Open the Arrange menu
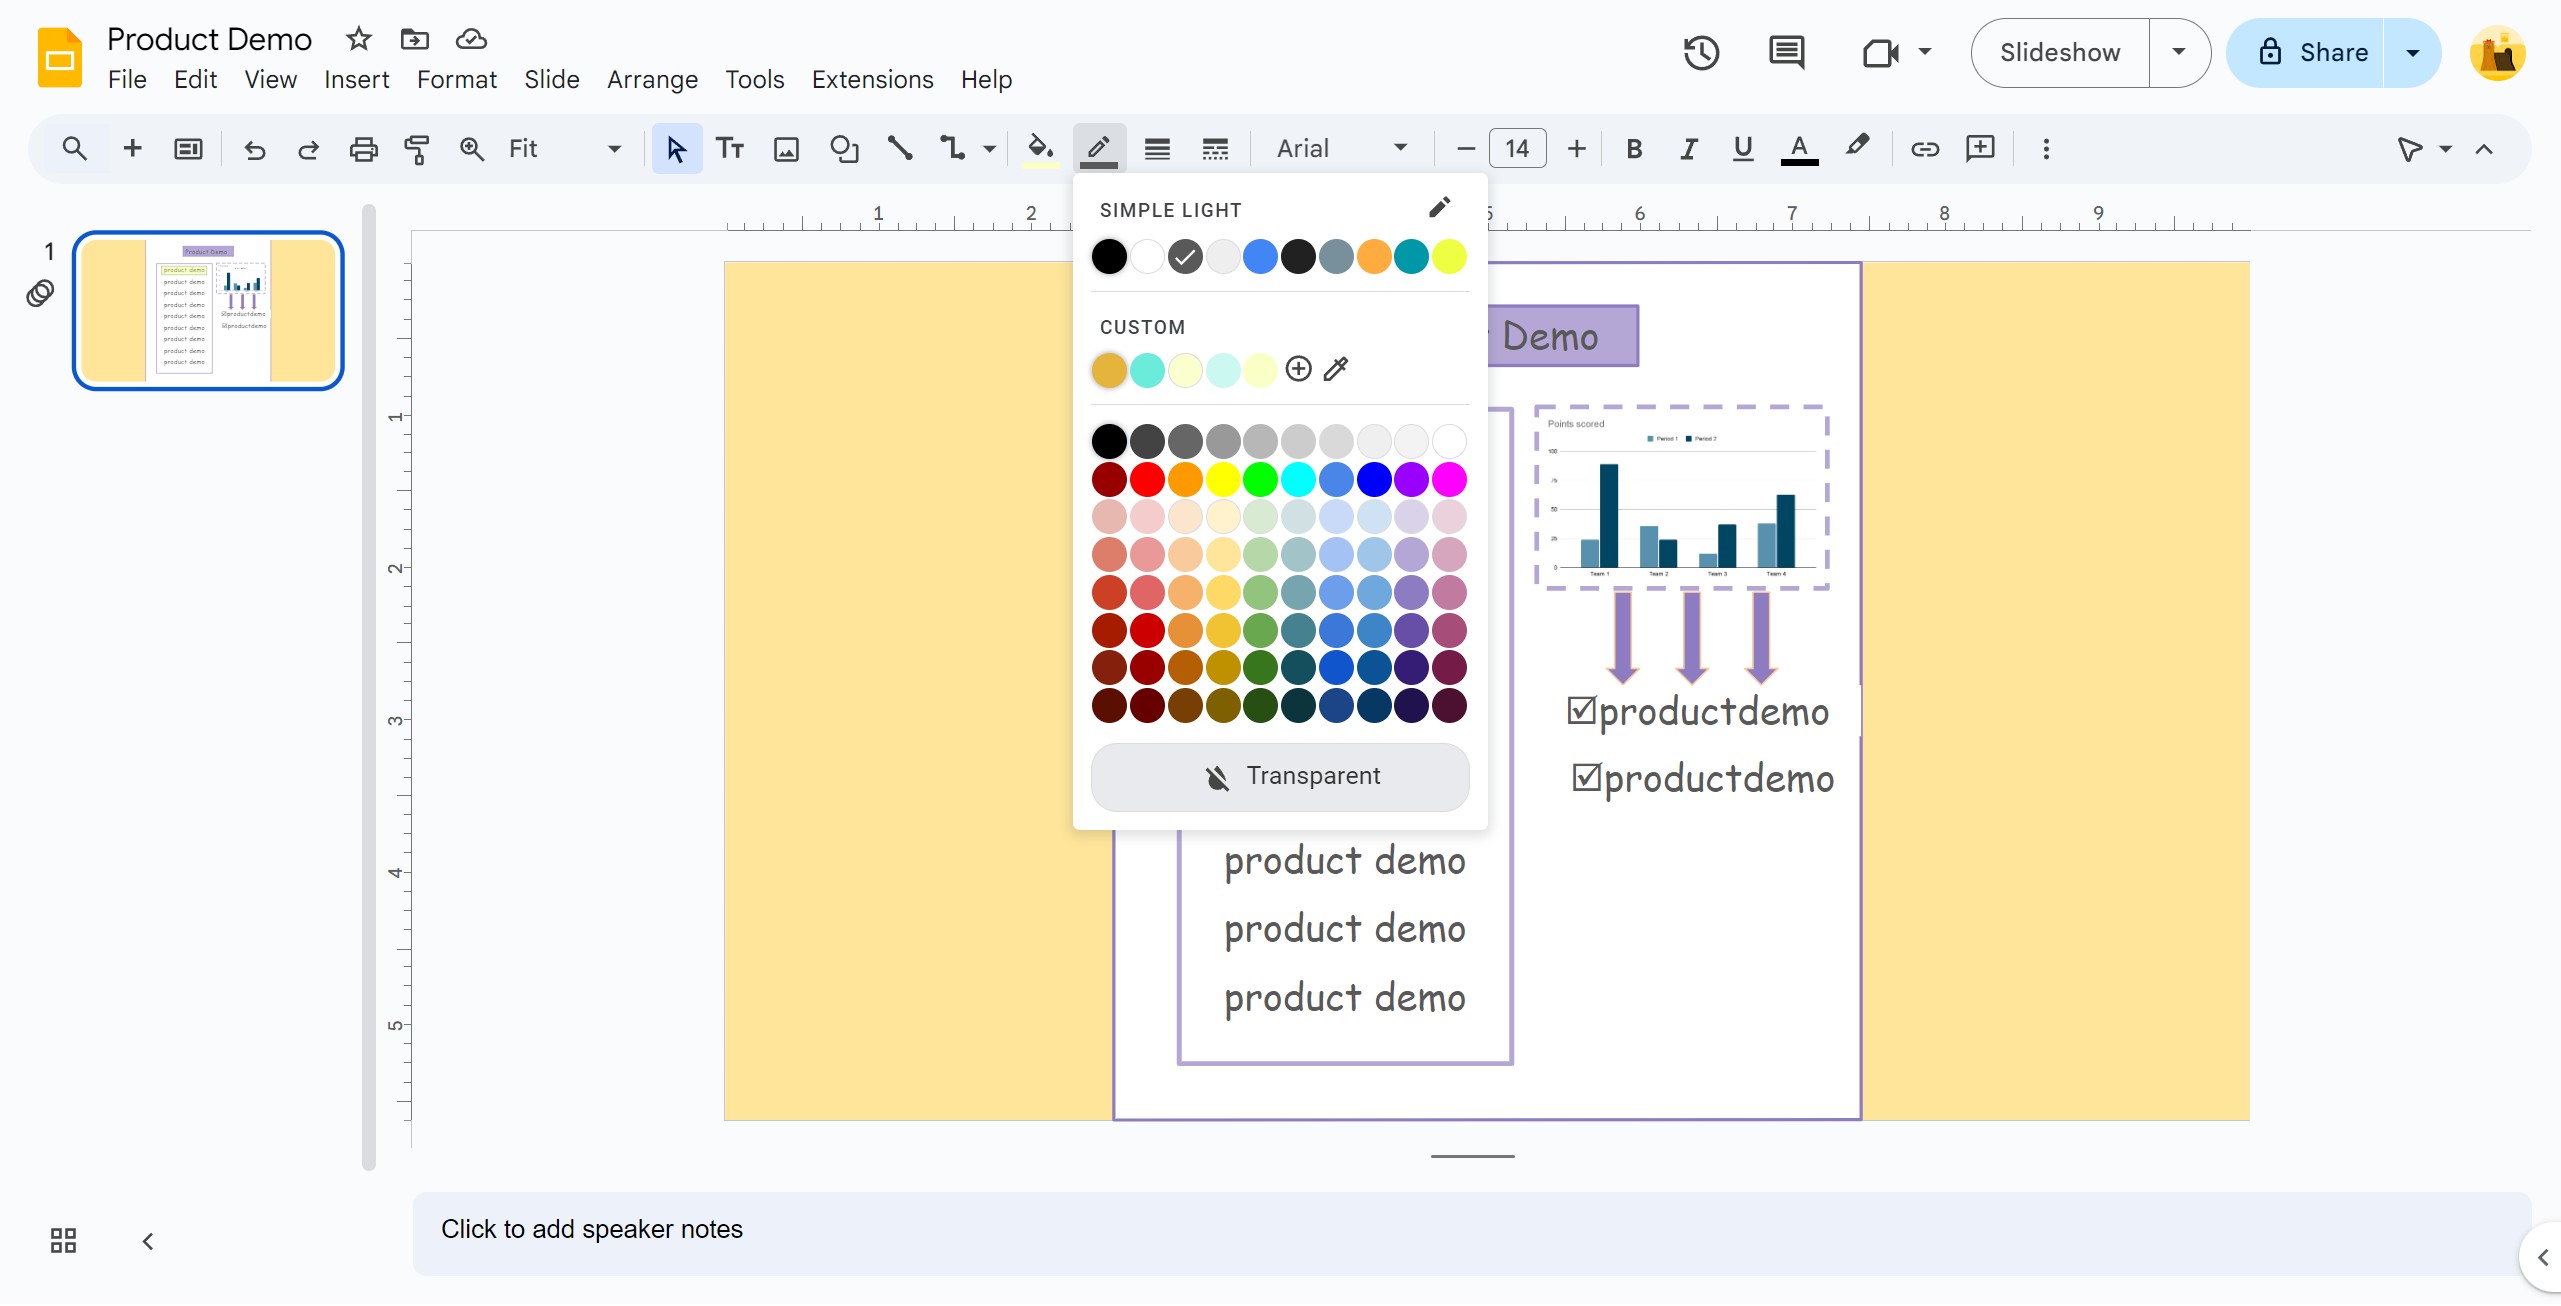 pyautogui.click(x=652, y=79)
